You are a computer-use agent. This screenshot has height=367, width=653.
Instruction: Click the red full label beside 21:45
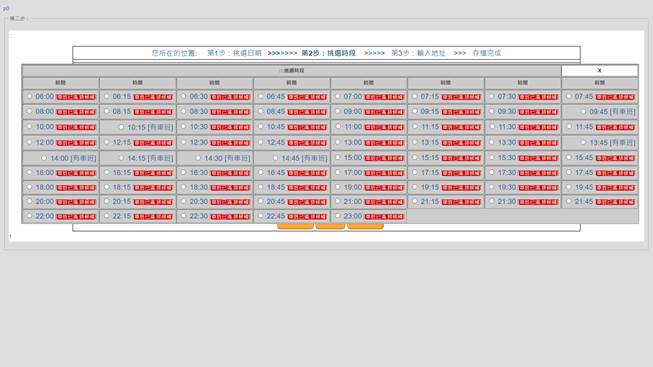615,202
